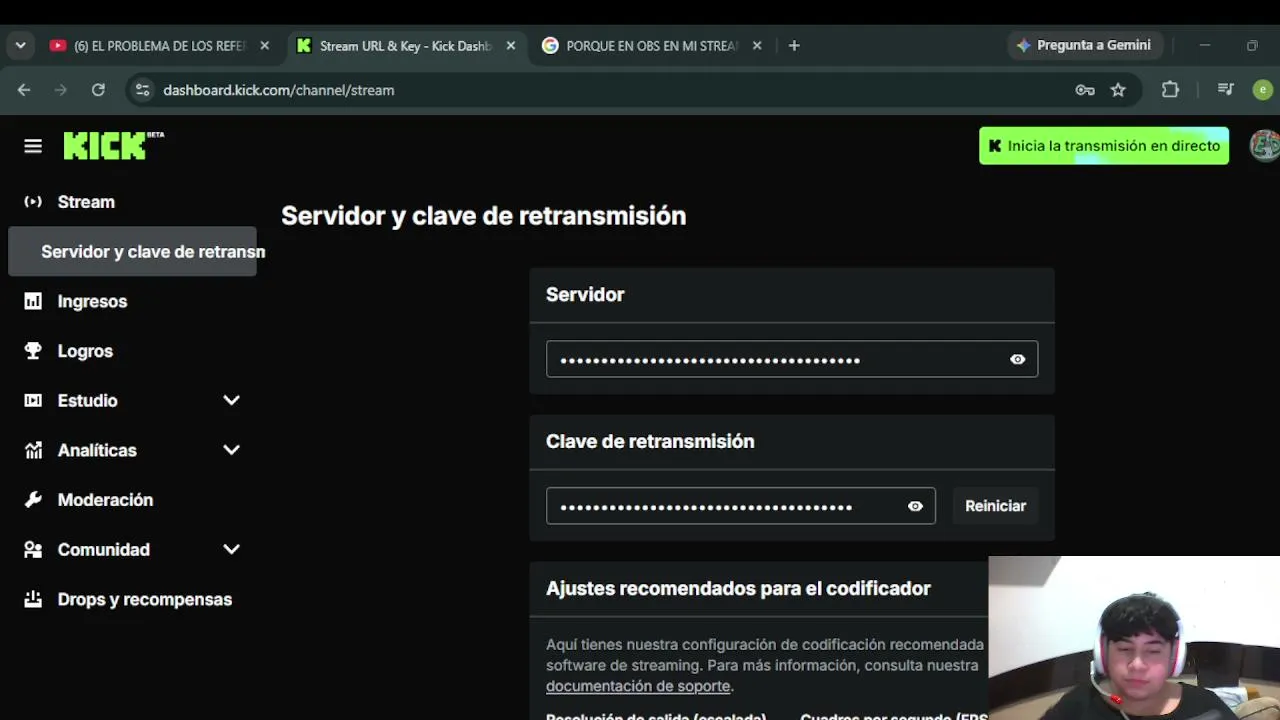Expand the Comunidad submenu
The width and height of the screenshot is (1280, 720).
pyautogui.click(x=231, y=549)
